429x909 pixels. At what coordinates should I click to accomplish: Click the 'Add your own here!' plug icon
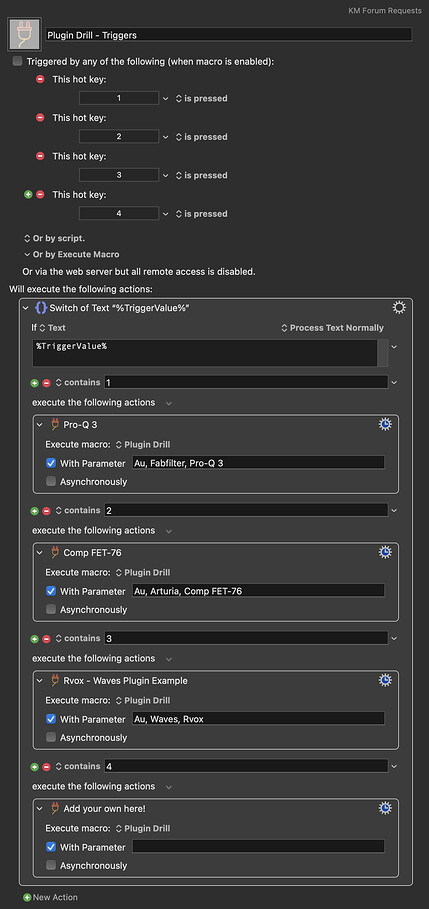click(55, 808)
